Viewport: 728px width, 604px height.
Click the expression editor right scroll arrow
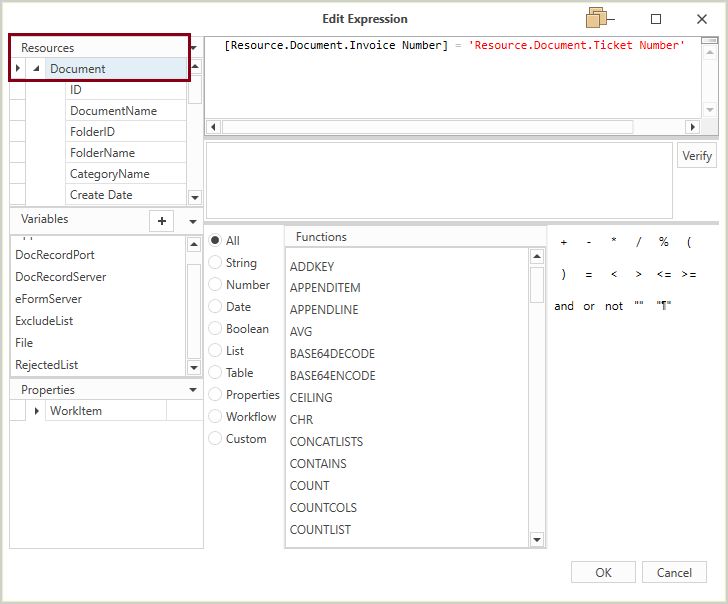pyautogui.click(x=693, y=127)
